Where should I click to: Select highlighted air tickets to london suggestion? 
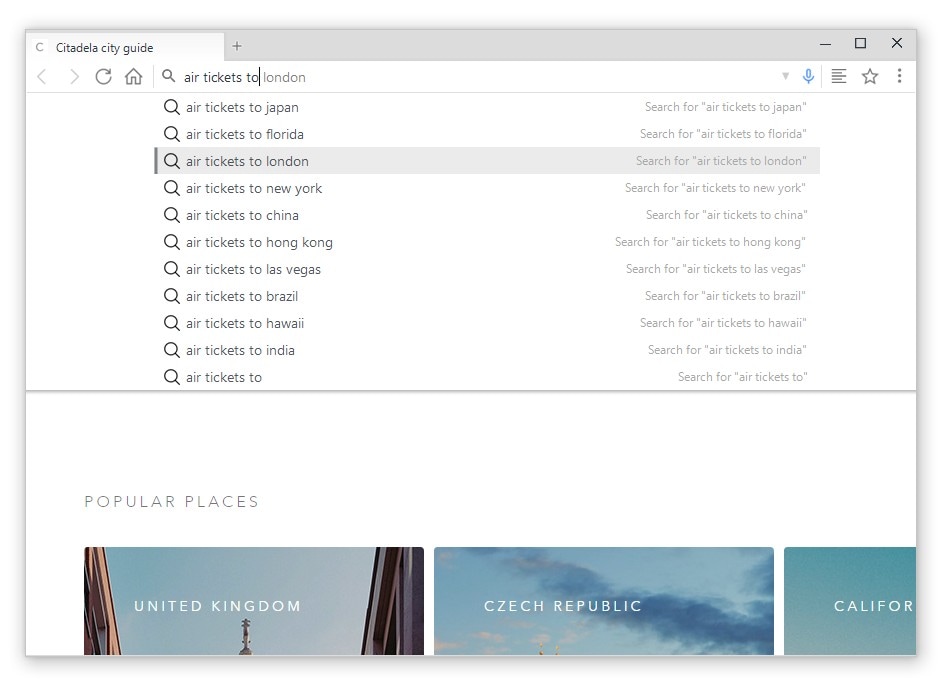pyautogui.click(x=487, y=161)
